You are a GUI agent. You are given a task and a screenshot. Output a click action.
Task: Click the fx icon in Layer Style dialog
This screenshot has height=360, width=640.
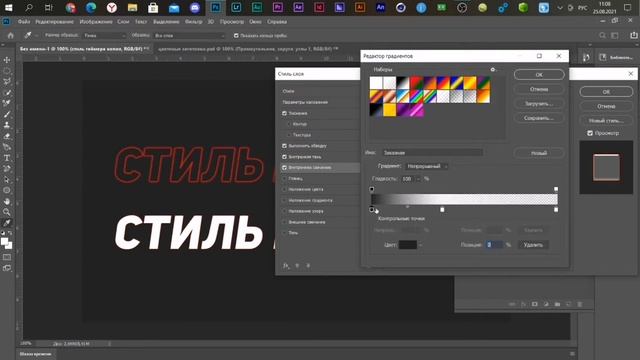286,266
